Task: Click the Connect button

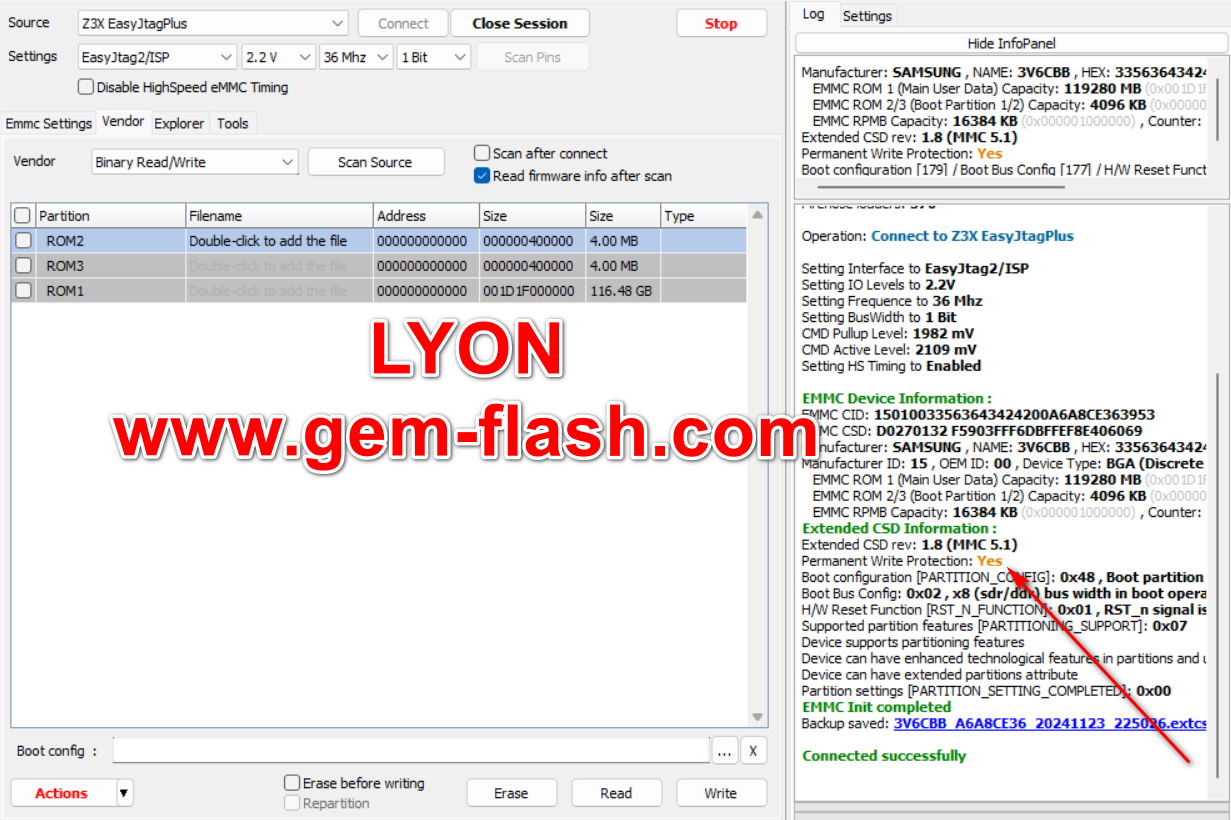Action: [x=403, y=23]
